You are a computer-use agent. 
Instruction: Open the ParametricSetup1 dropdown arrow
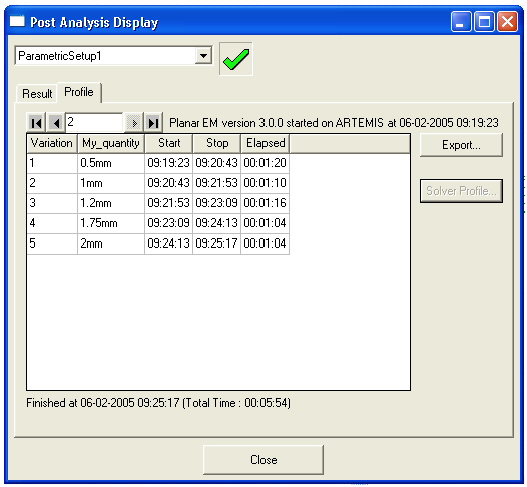(203, 55)
